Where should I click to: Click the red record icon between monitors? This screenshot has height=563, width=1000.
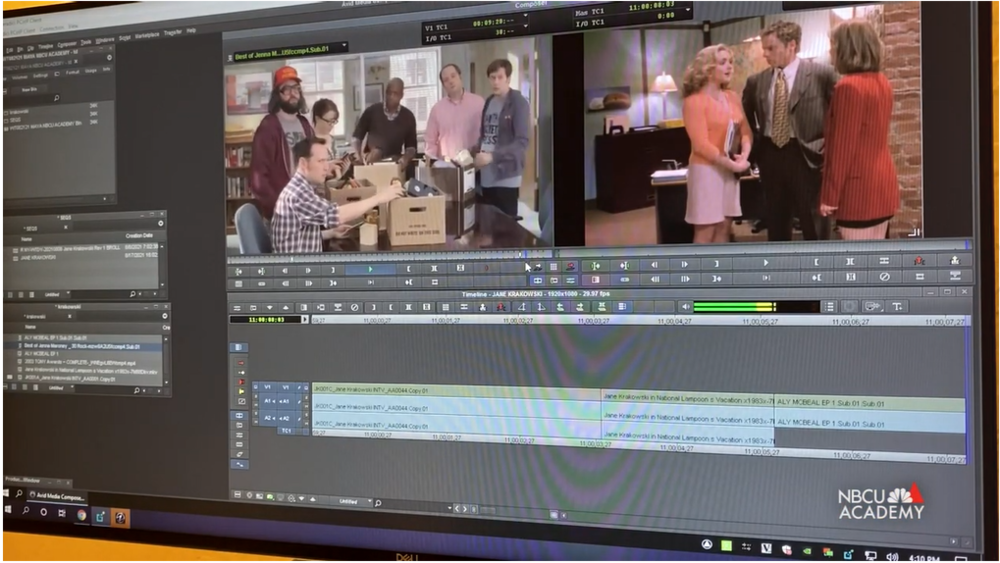[x=570, y=266]
